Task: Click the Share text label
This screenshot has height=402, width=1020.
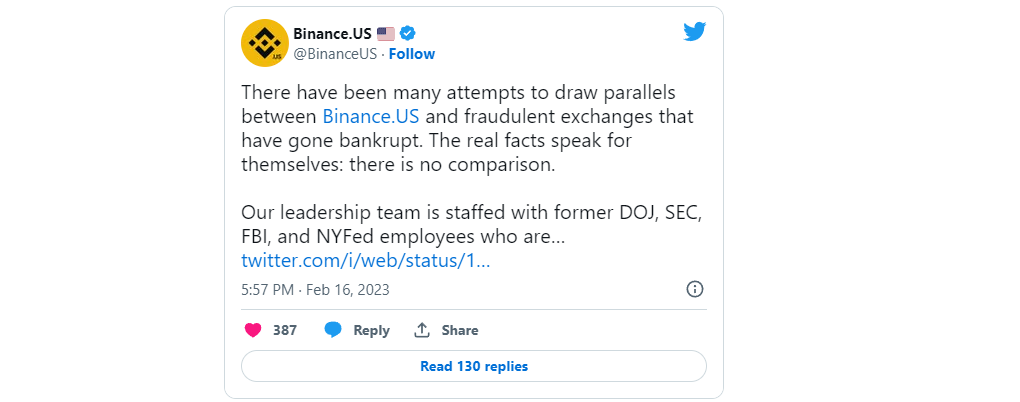Action: coord(460,330)
